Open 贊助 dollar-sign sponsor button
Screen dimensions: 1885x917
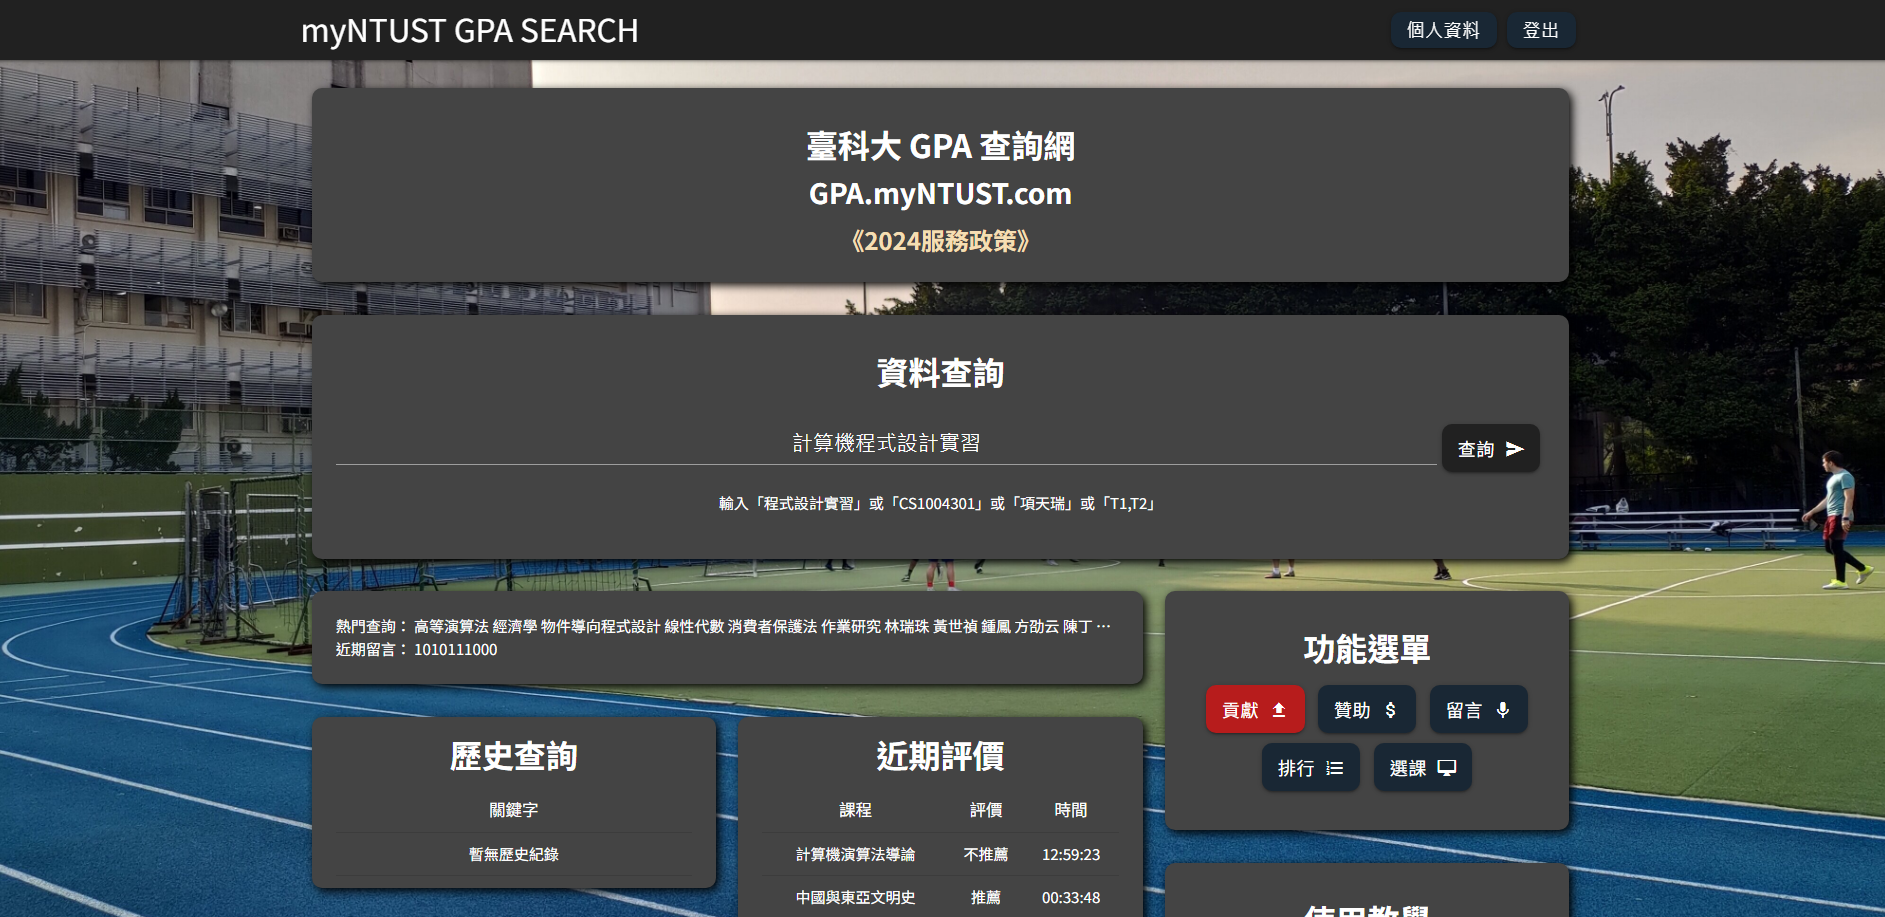[x=1366, y=710]
